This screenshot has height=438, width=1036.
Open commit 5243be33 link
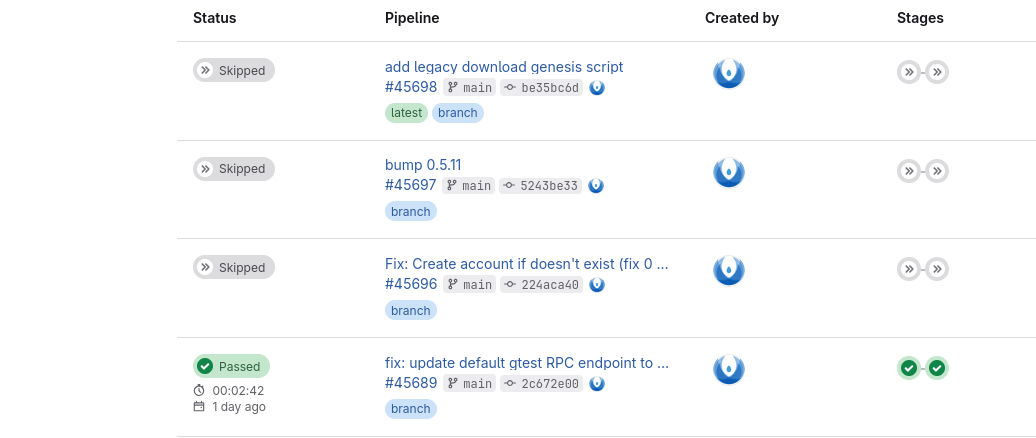pos(549,186)
